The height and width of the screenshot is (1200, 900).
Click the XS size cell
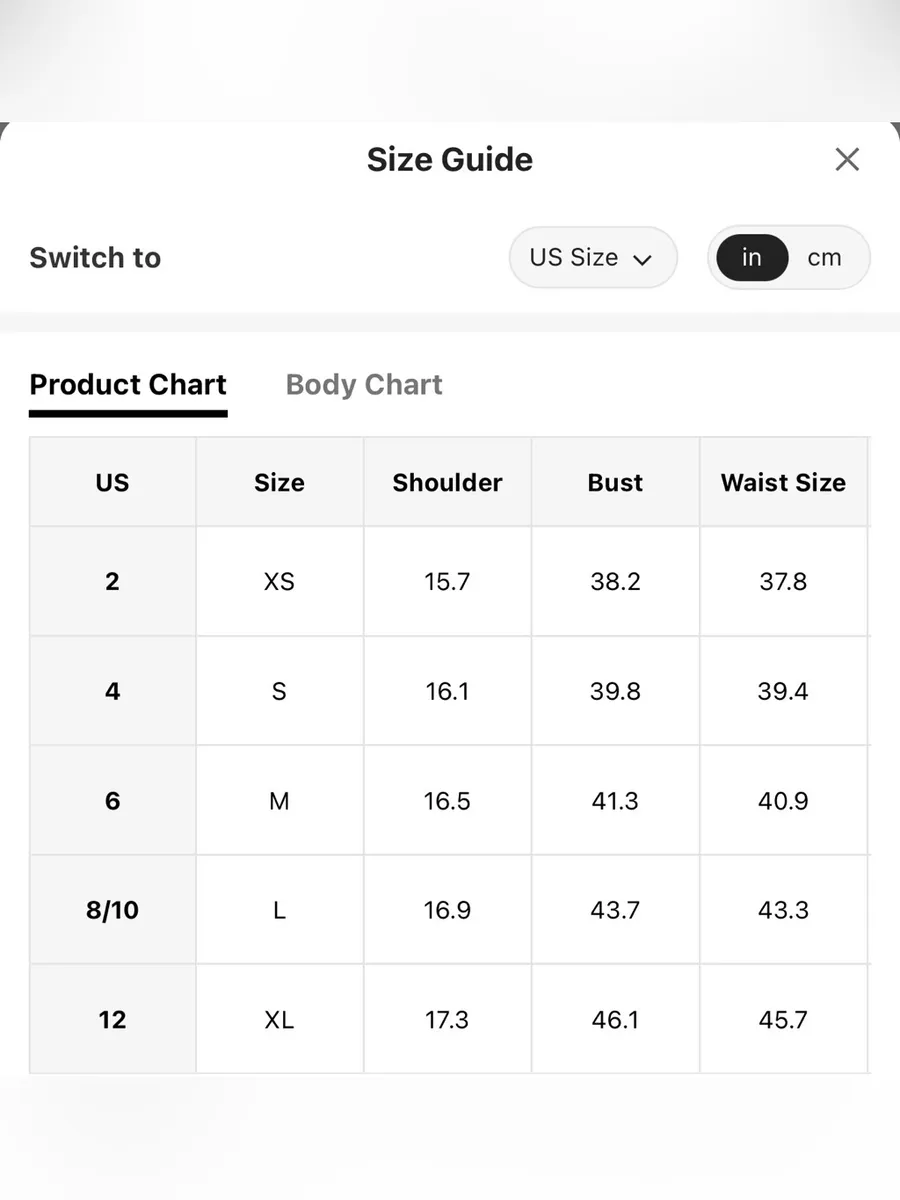point(279,581)
